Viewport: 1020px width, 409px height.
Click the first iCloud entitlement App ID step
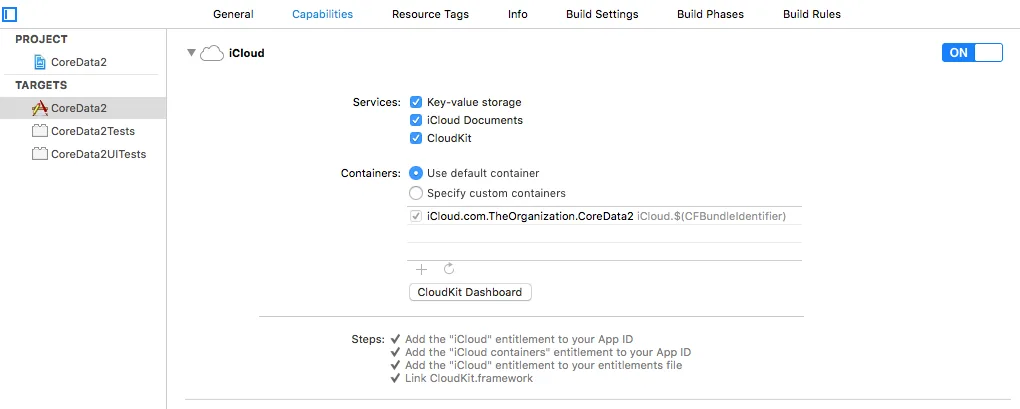pos(518,339)
